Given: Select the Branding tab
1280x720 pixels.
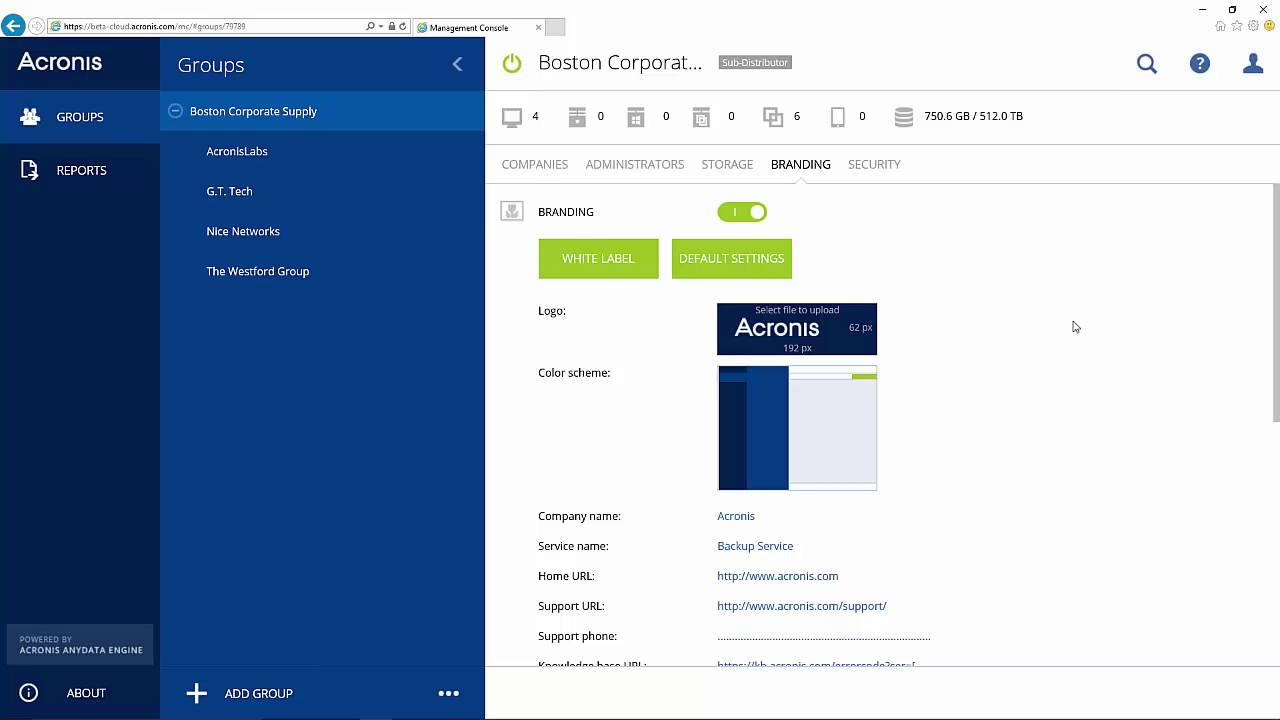Looking at the screenshot, I should point(801,164).
